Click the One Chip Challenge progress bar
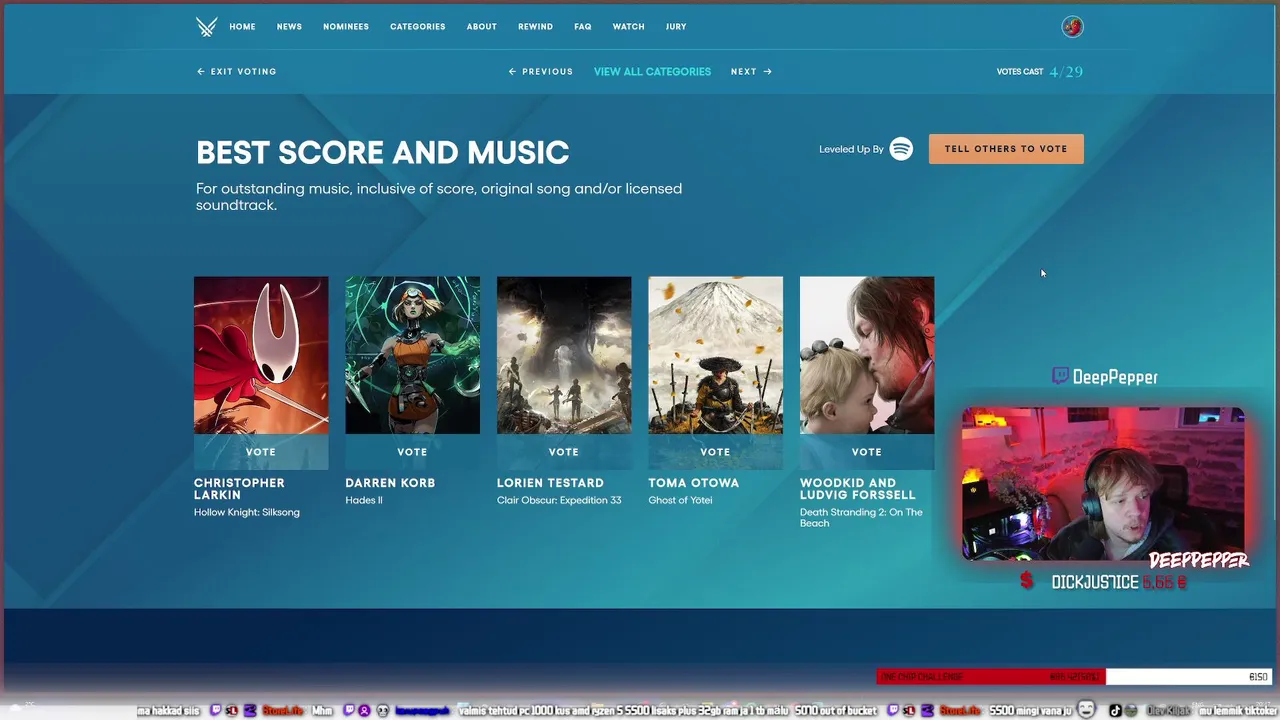The height and width of the screenshot is (720, 1280). [x=1075, y=677]
